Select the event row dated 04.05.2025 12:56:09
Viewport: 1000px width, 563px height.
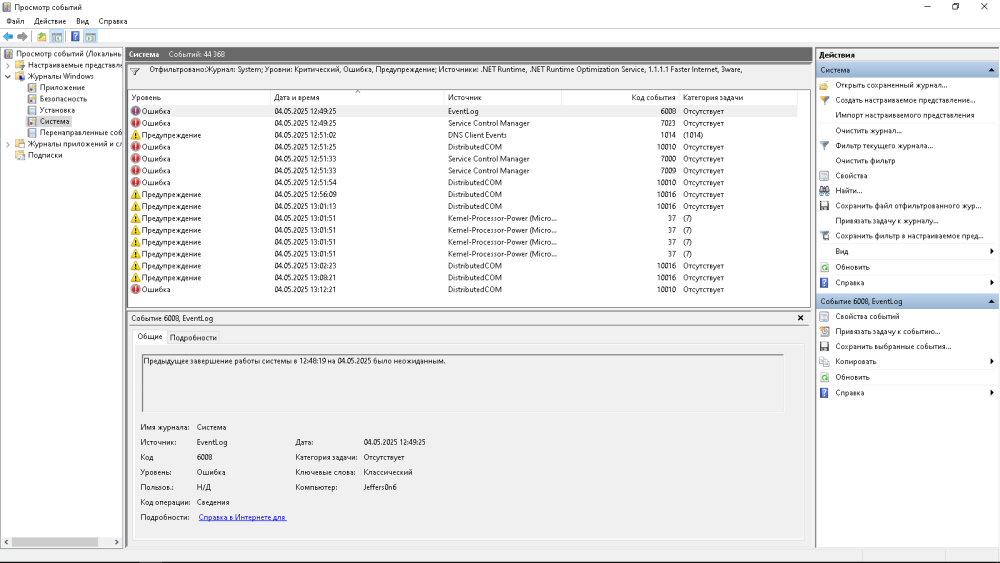click(463, 194)
